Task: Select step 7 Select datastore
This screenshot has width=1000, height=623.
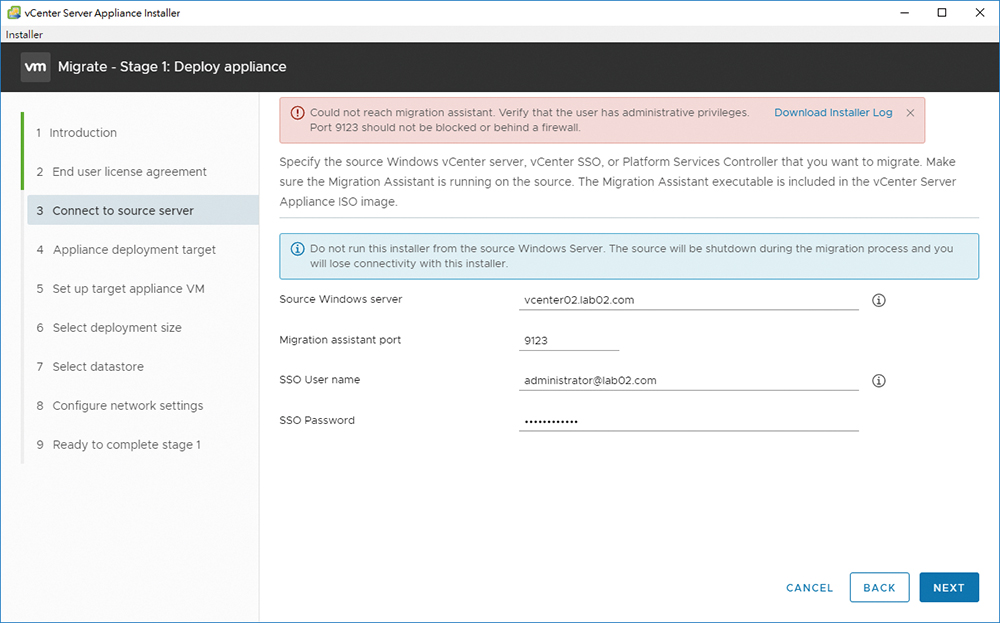Action: [90, 367]
